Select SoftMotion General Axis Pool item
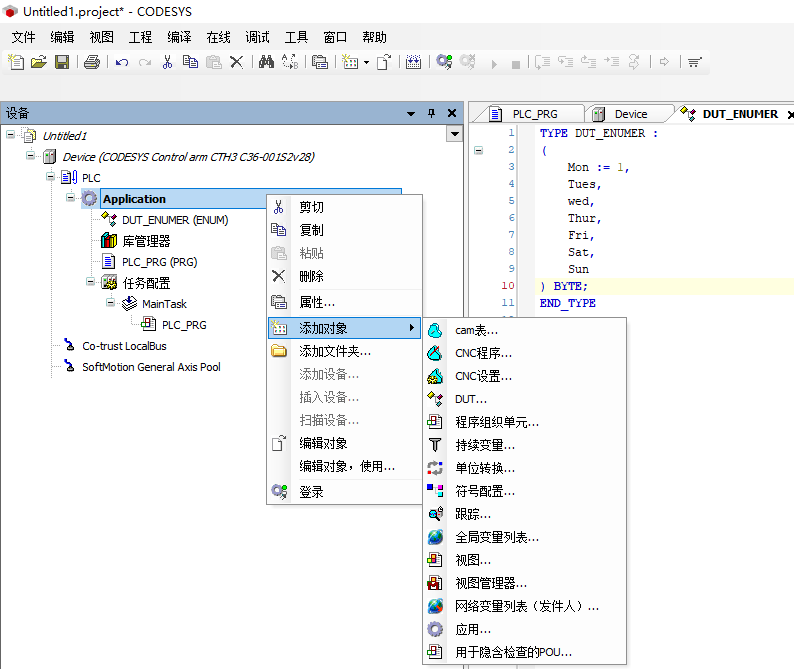The image size is (794, 669). coord(151,367)
